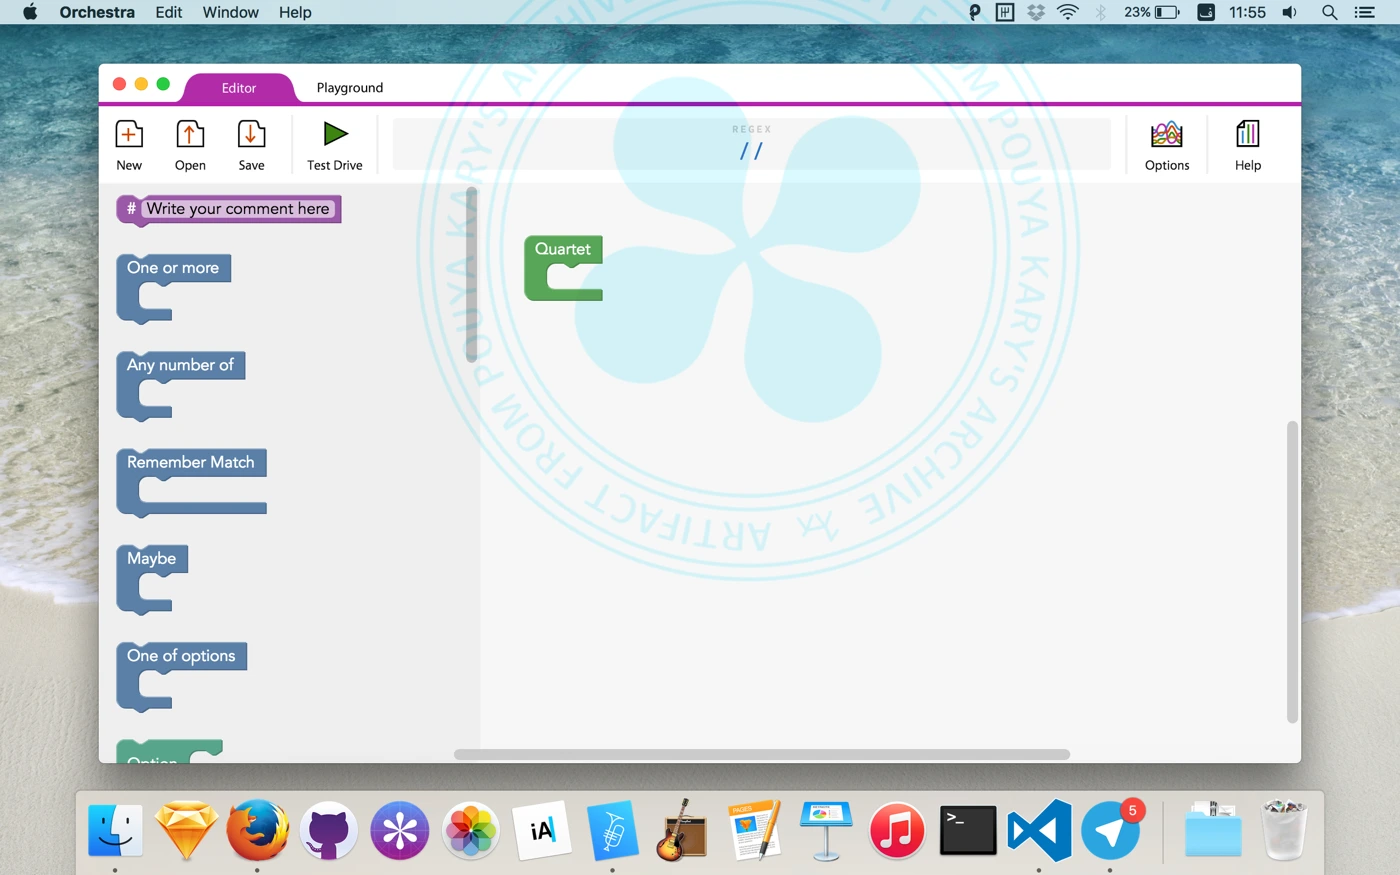Image resolution: width=1400 pixels, height=875 pixels.
Task: Select the green Quartet block on canvas
Action: [562, 250]
